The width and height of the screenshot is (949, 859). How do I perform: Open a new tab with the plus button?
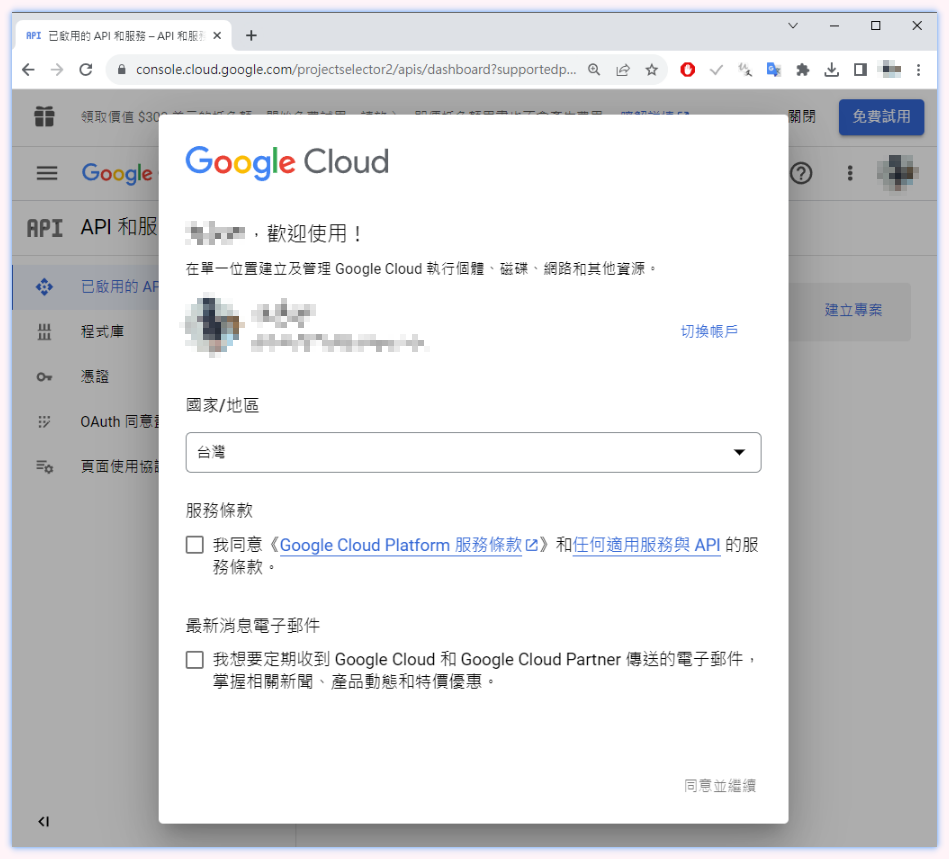251,36
